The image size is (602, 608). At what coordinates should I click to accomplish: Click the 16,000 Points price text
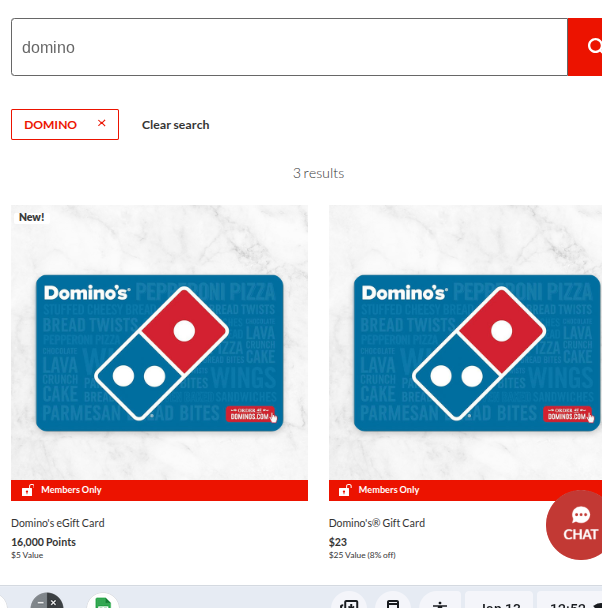click(x=43, y=542)
